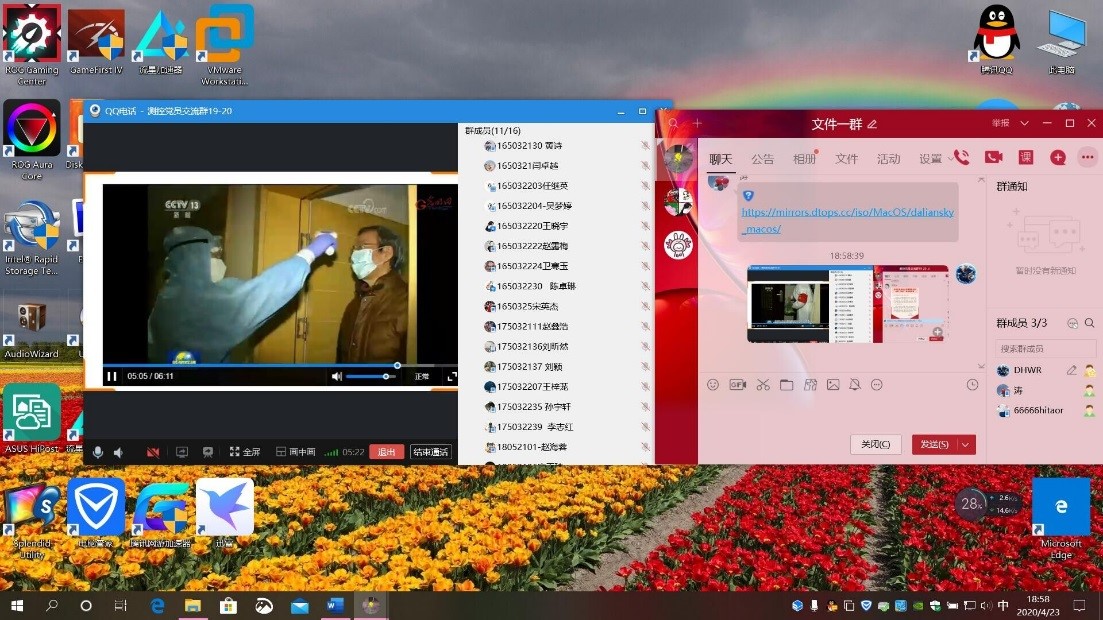Image resolution: width=1103 pixels, height=620 pixels.
Task: Open the emoji picker in chat toolbar
Action: [713, 385]
